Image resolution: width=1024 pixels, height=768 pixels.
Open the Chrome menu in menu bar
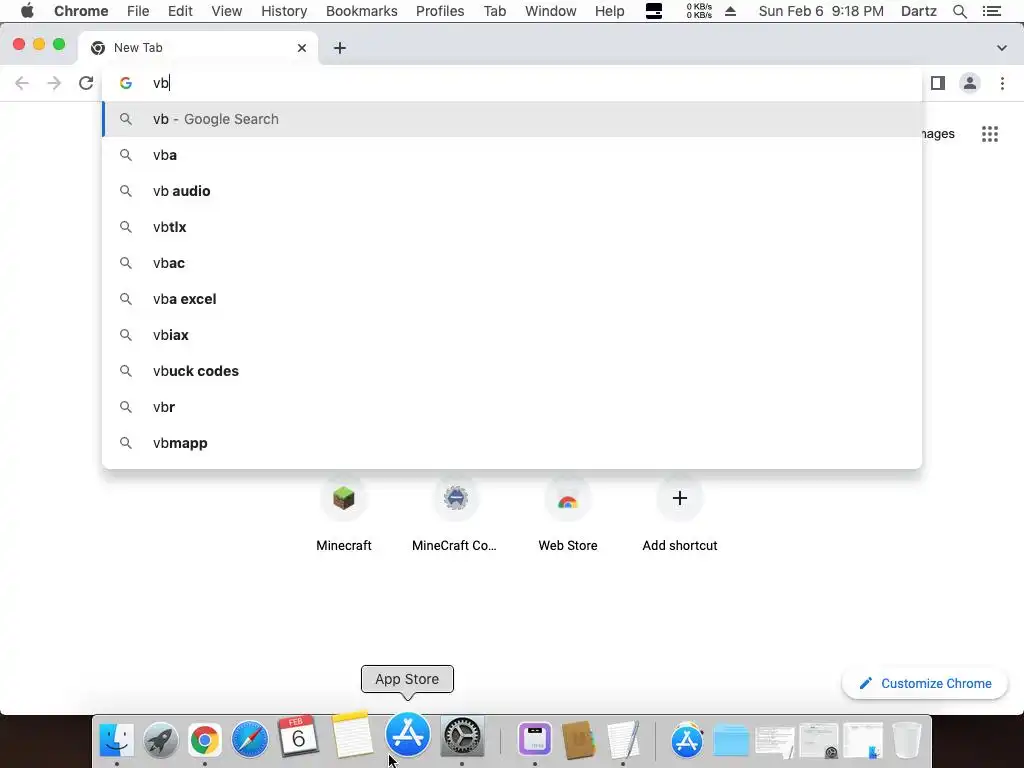(x=81, y=11)
